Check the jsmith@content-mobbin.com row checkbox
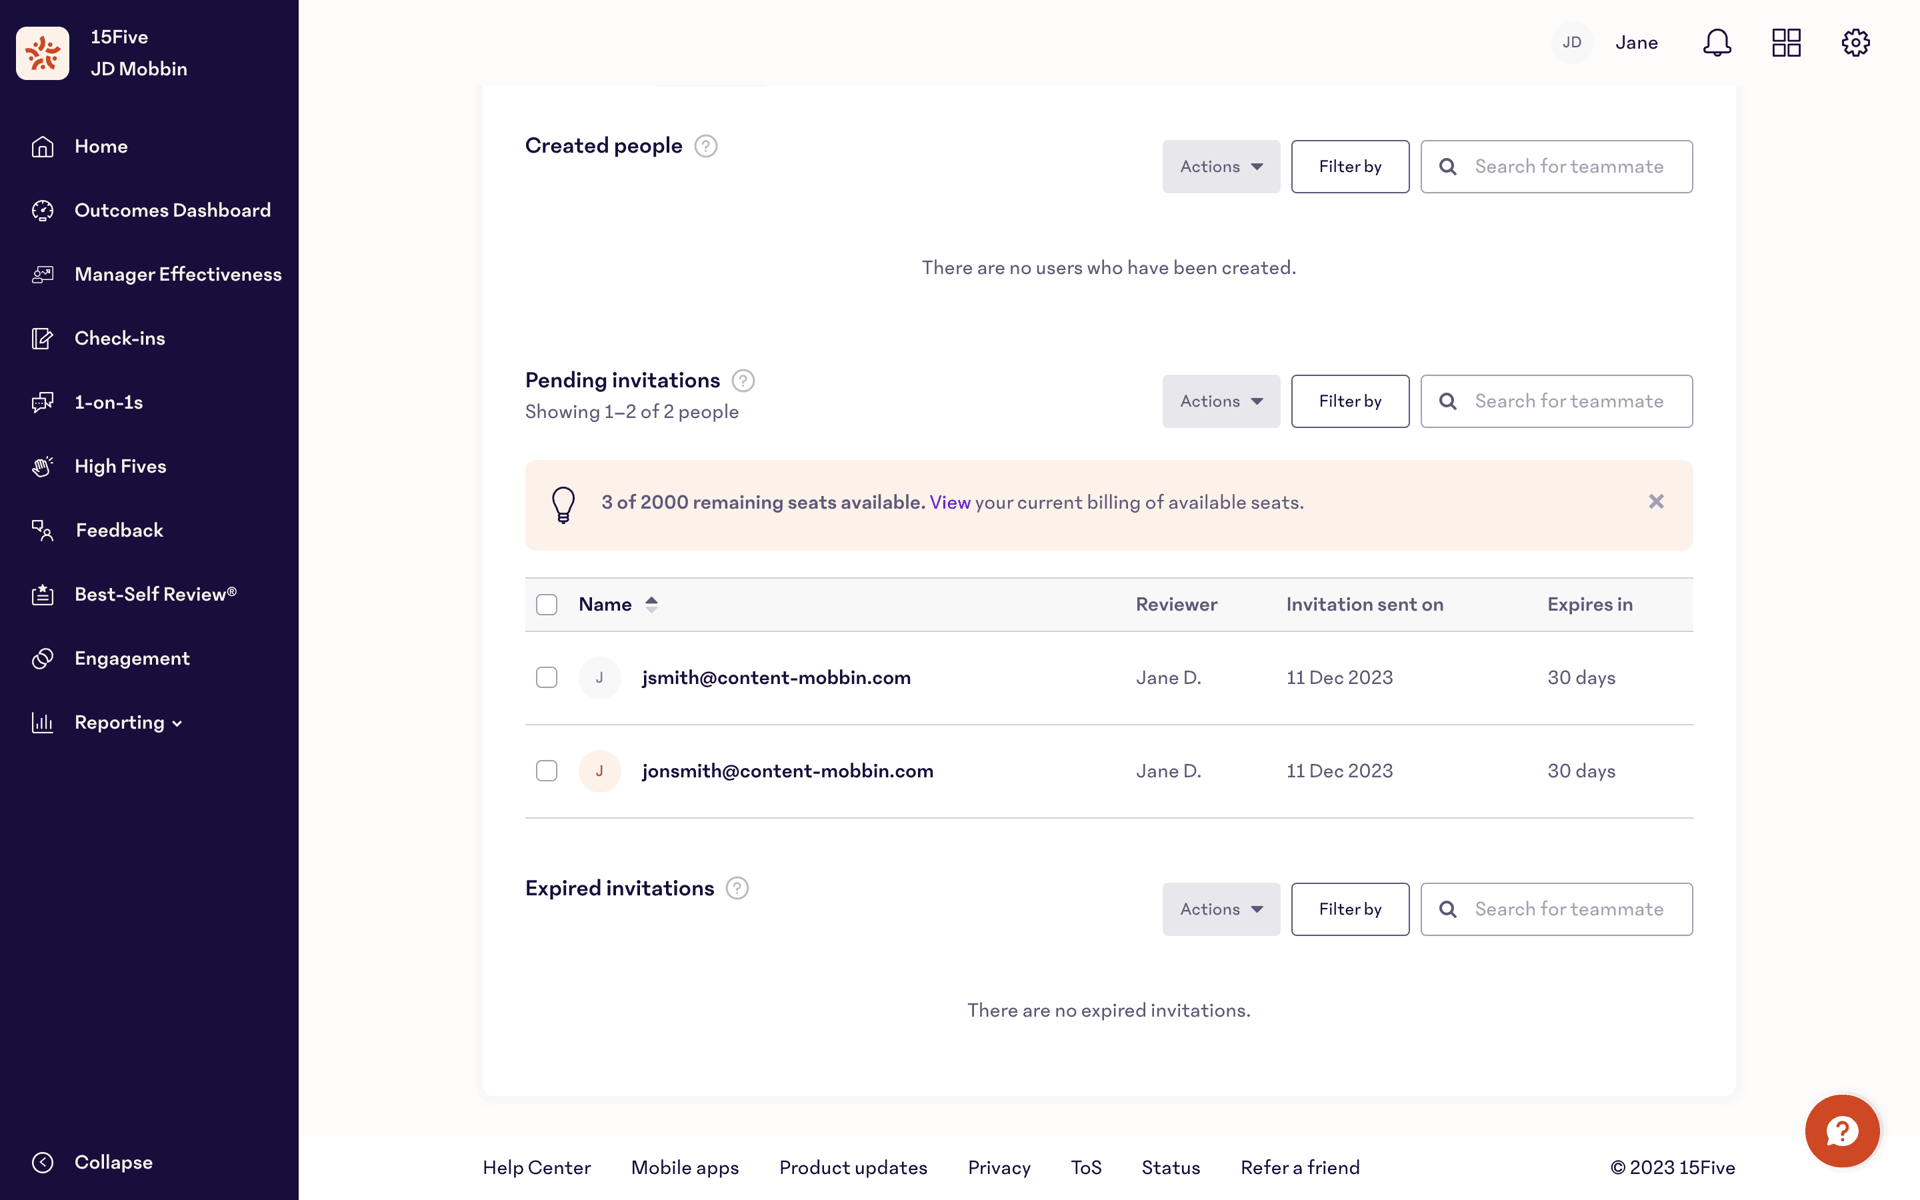This screenshot has height=1200, width=1920. [547, 678]
